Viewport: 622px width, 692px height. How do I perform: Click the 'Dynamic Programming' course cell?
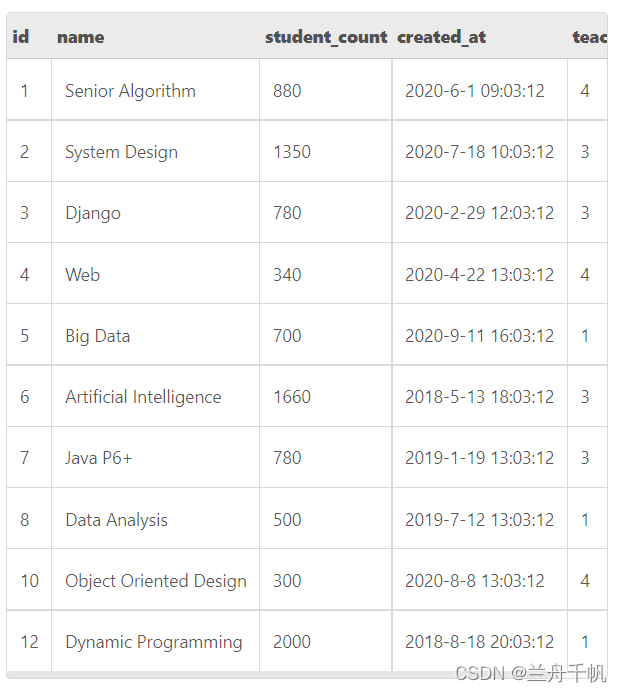pos(153,642)
